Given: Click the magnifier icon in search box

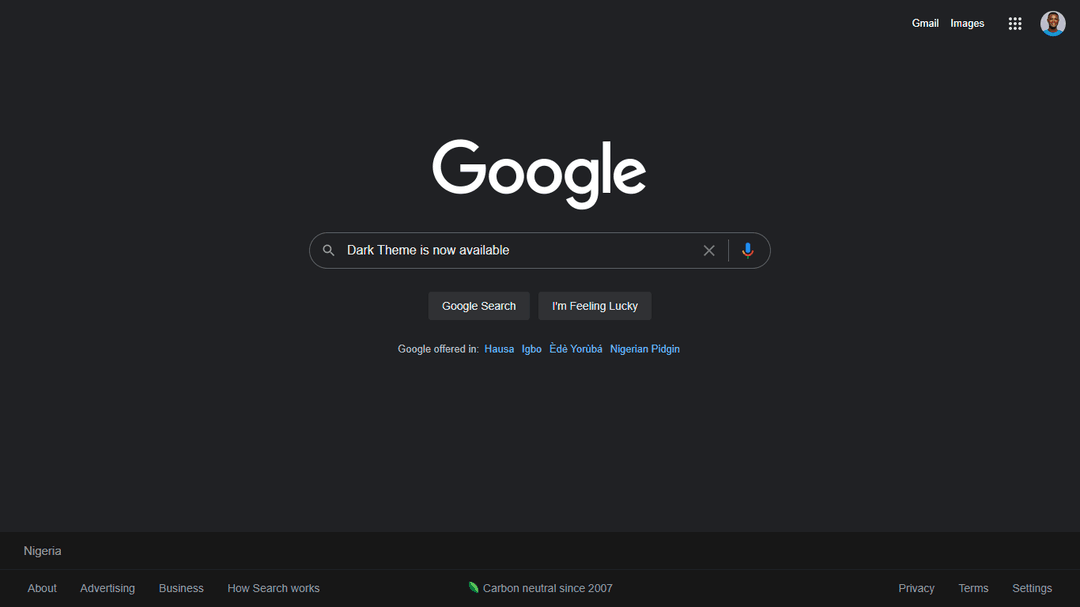Looking at the screenshot, I should click(x=329, y=250).
